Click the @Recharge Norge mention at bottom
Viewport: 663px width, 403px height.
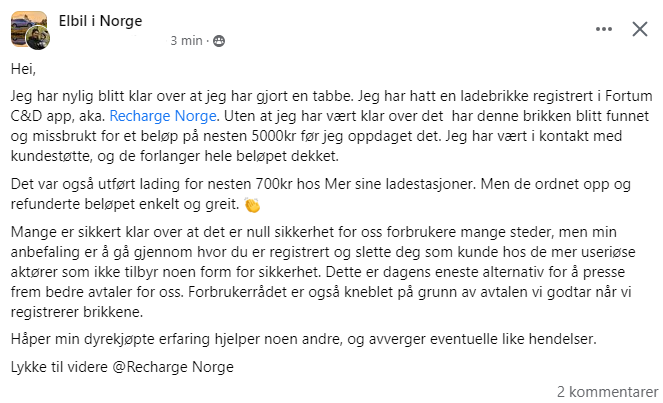coord(173,367)
